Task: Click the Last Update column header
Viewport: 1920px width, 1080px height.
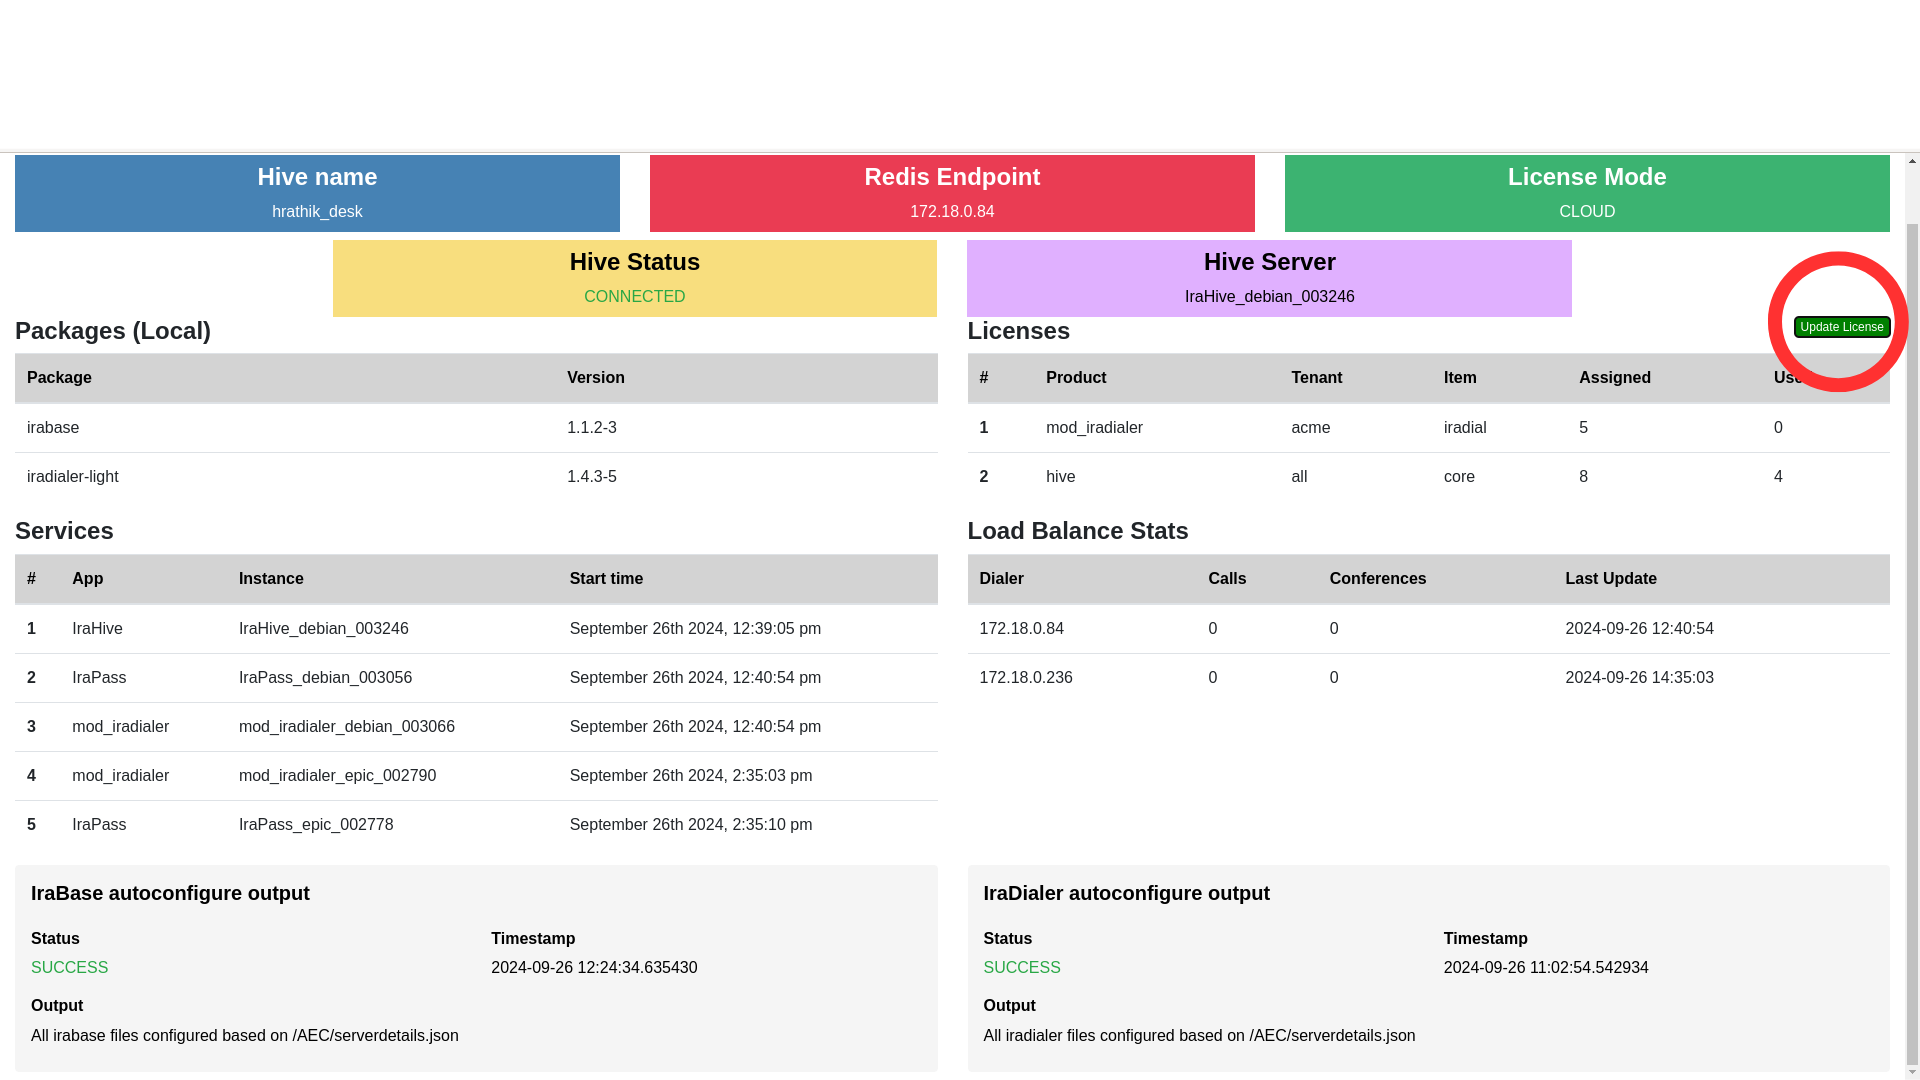Action: coord(1611,579)
